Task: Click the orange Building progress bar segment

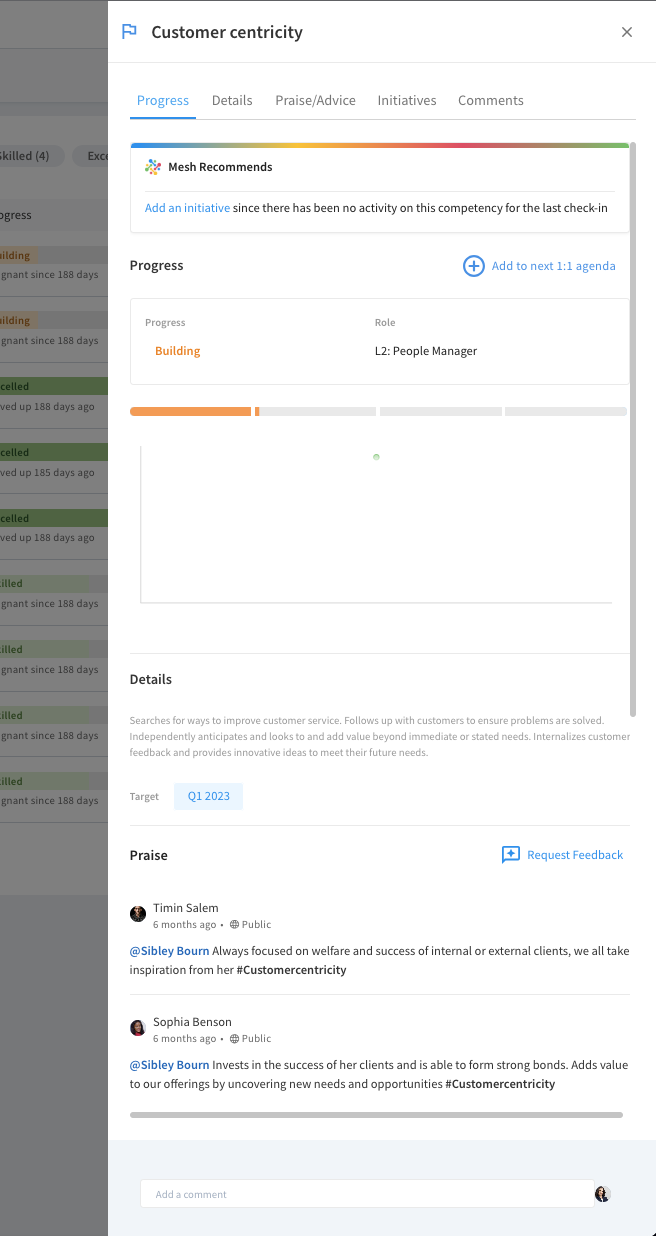Action: click(190, 411)
